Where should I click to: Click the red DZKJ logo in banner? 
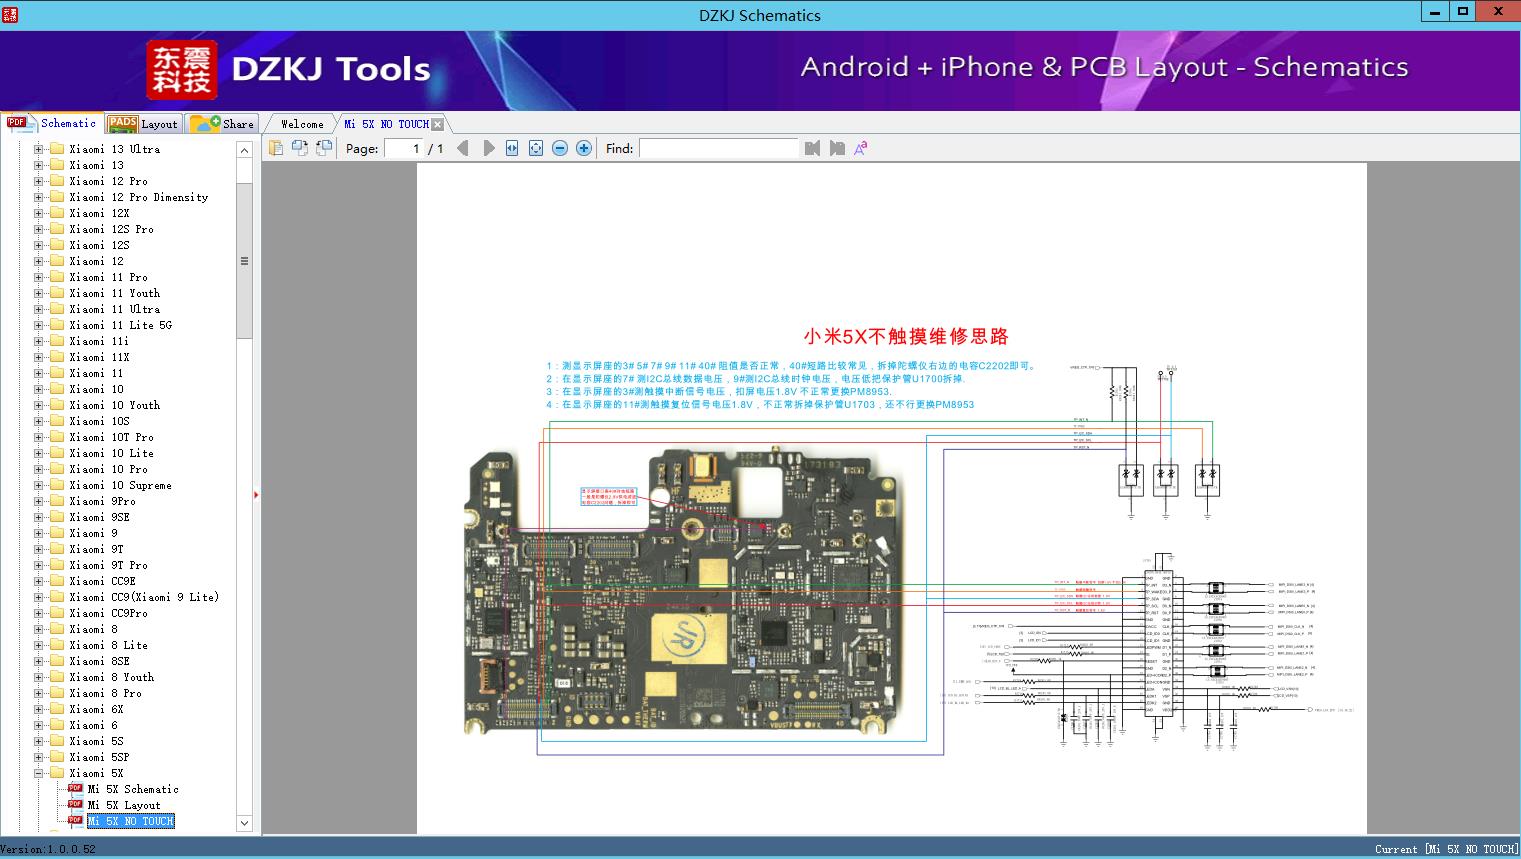[182, 70]
